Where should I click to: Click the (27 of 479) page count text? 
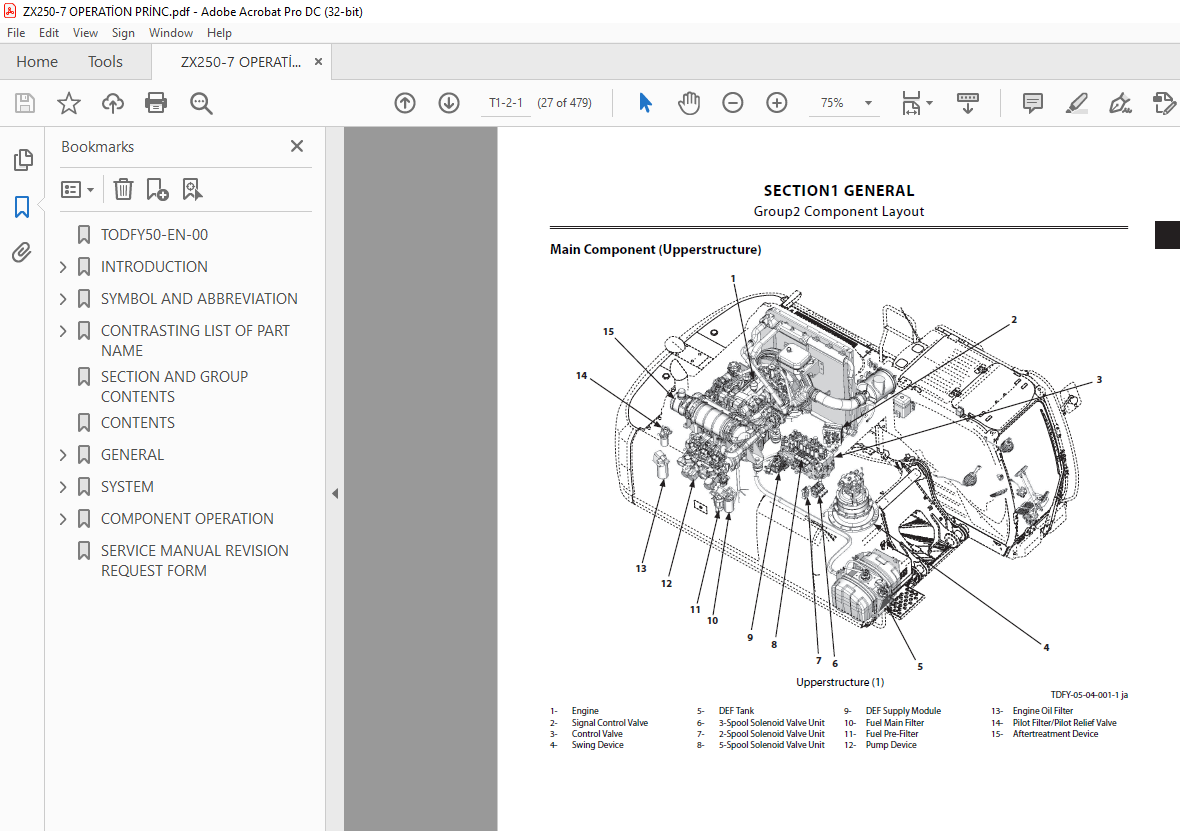564,103
